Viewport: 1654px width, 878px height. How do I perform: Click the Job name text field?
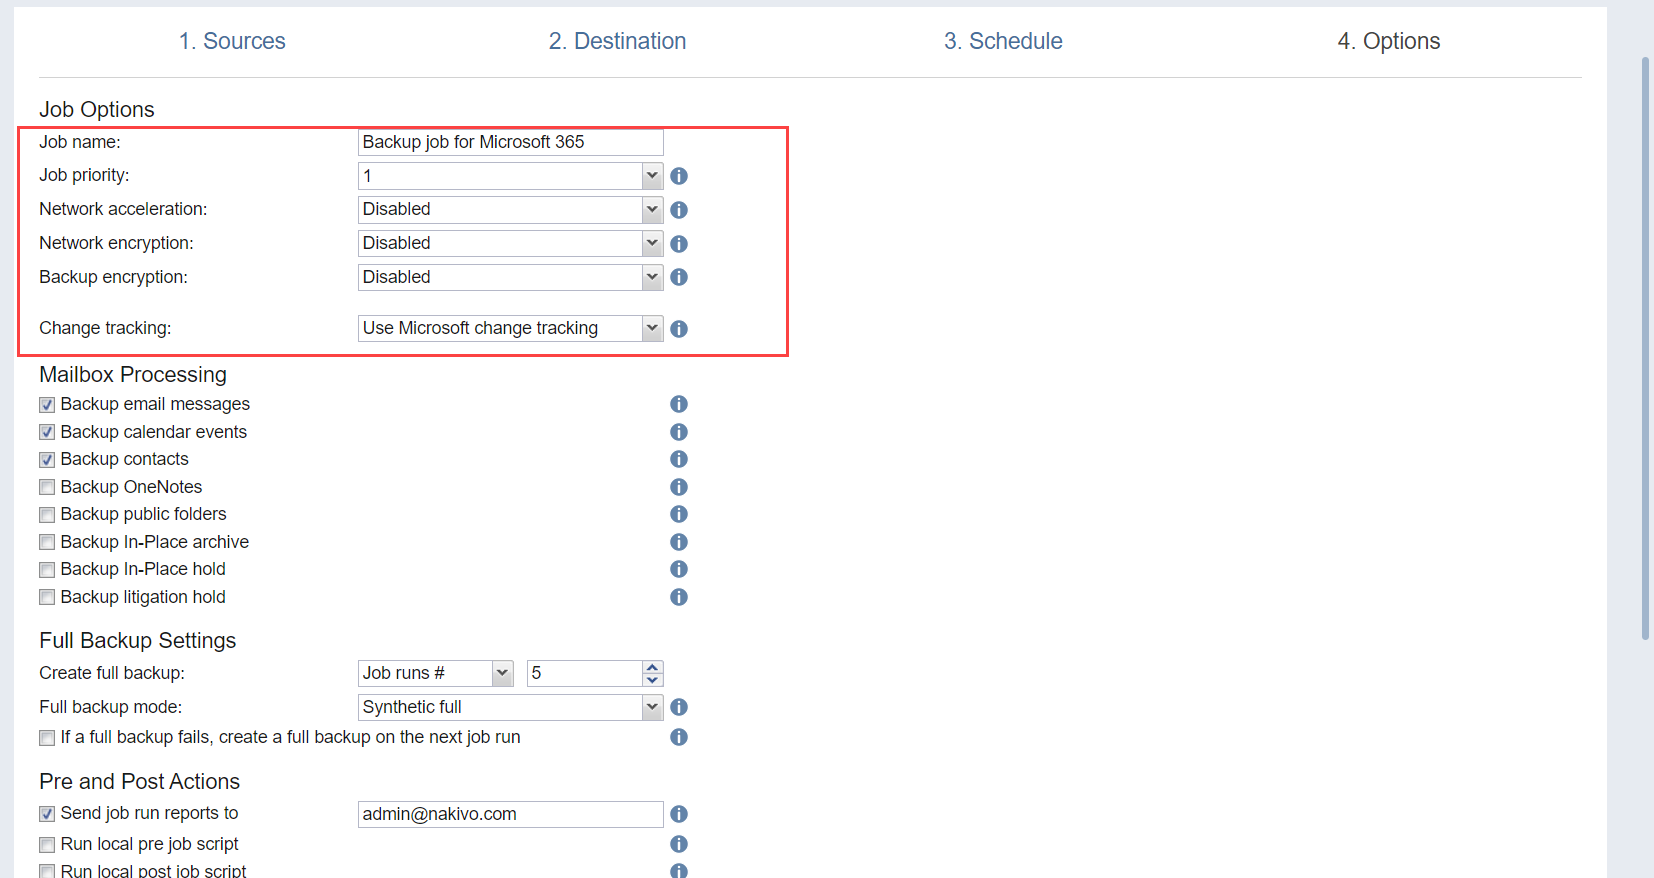(510, 142)
